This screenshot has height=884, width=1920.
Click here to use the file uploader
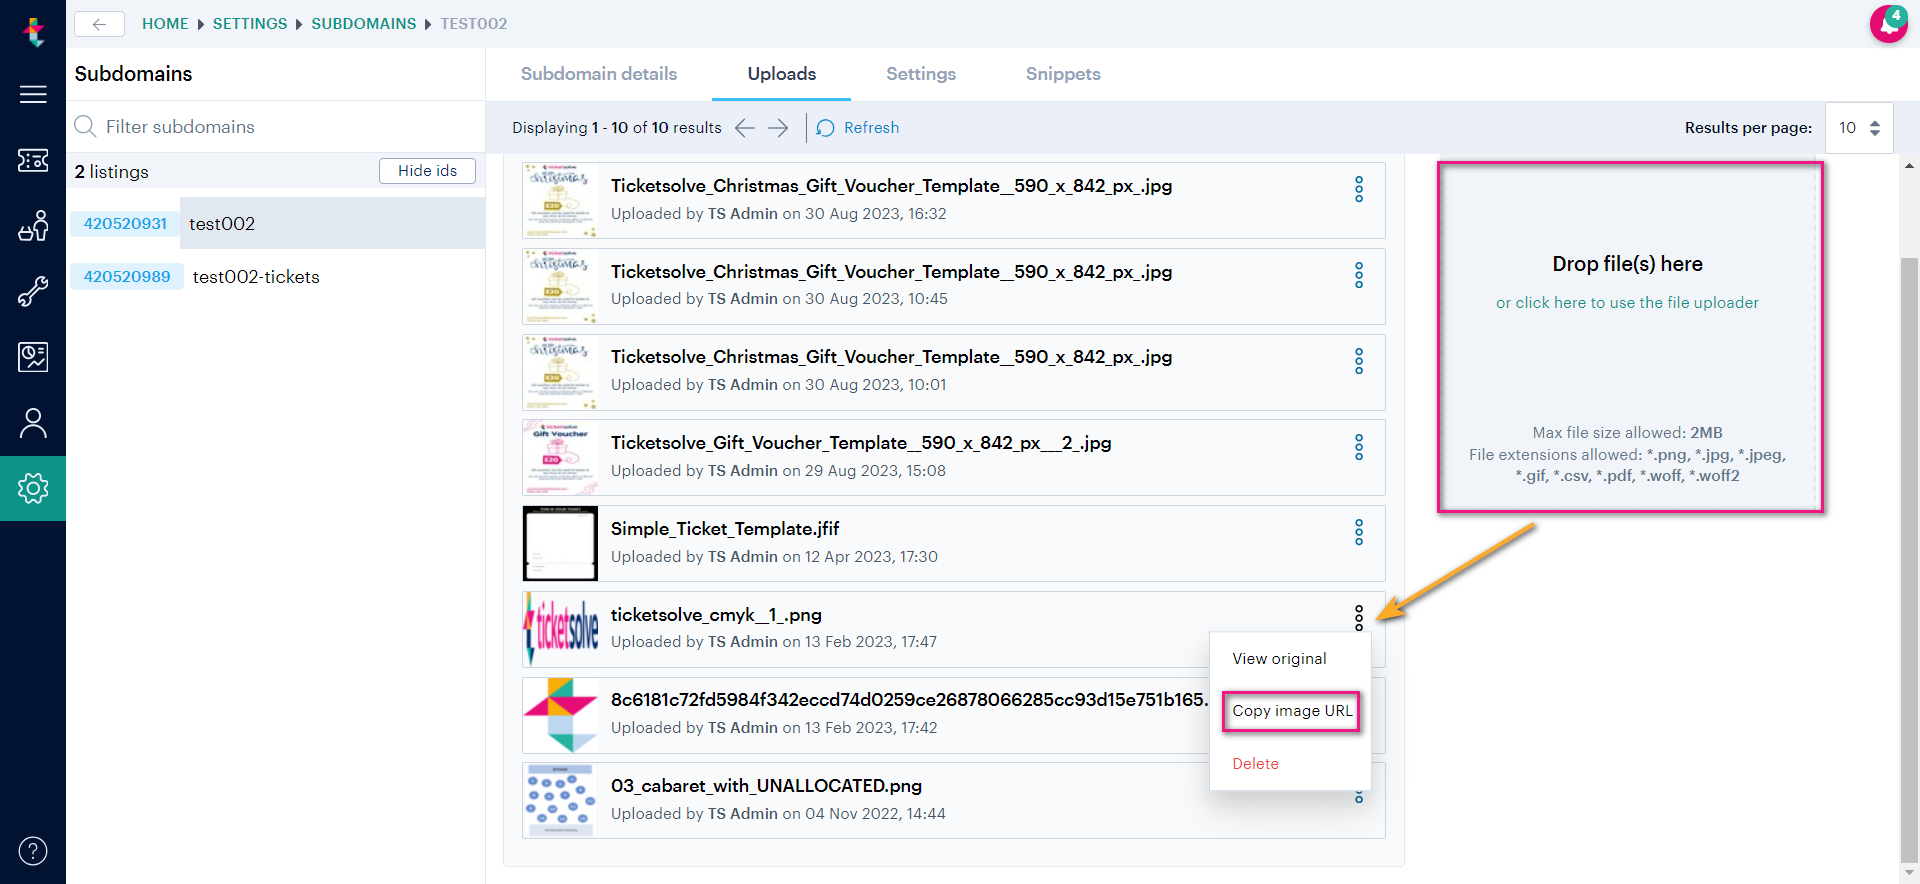[1627, 303]
